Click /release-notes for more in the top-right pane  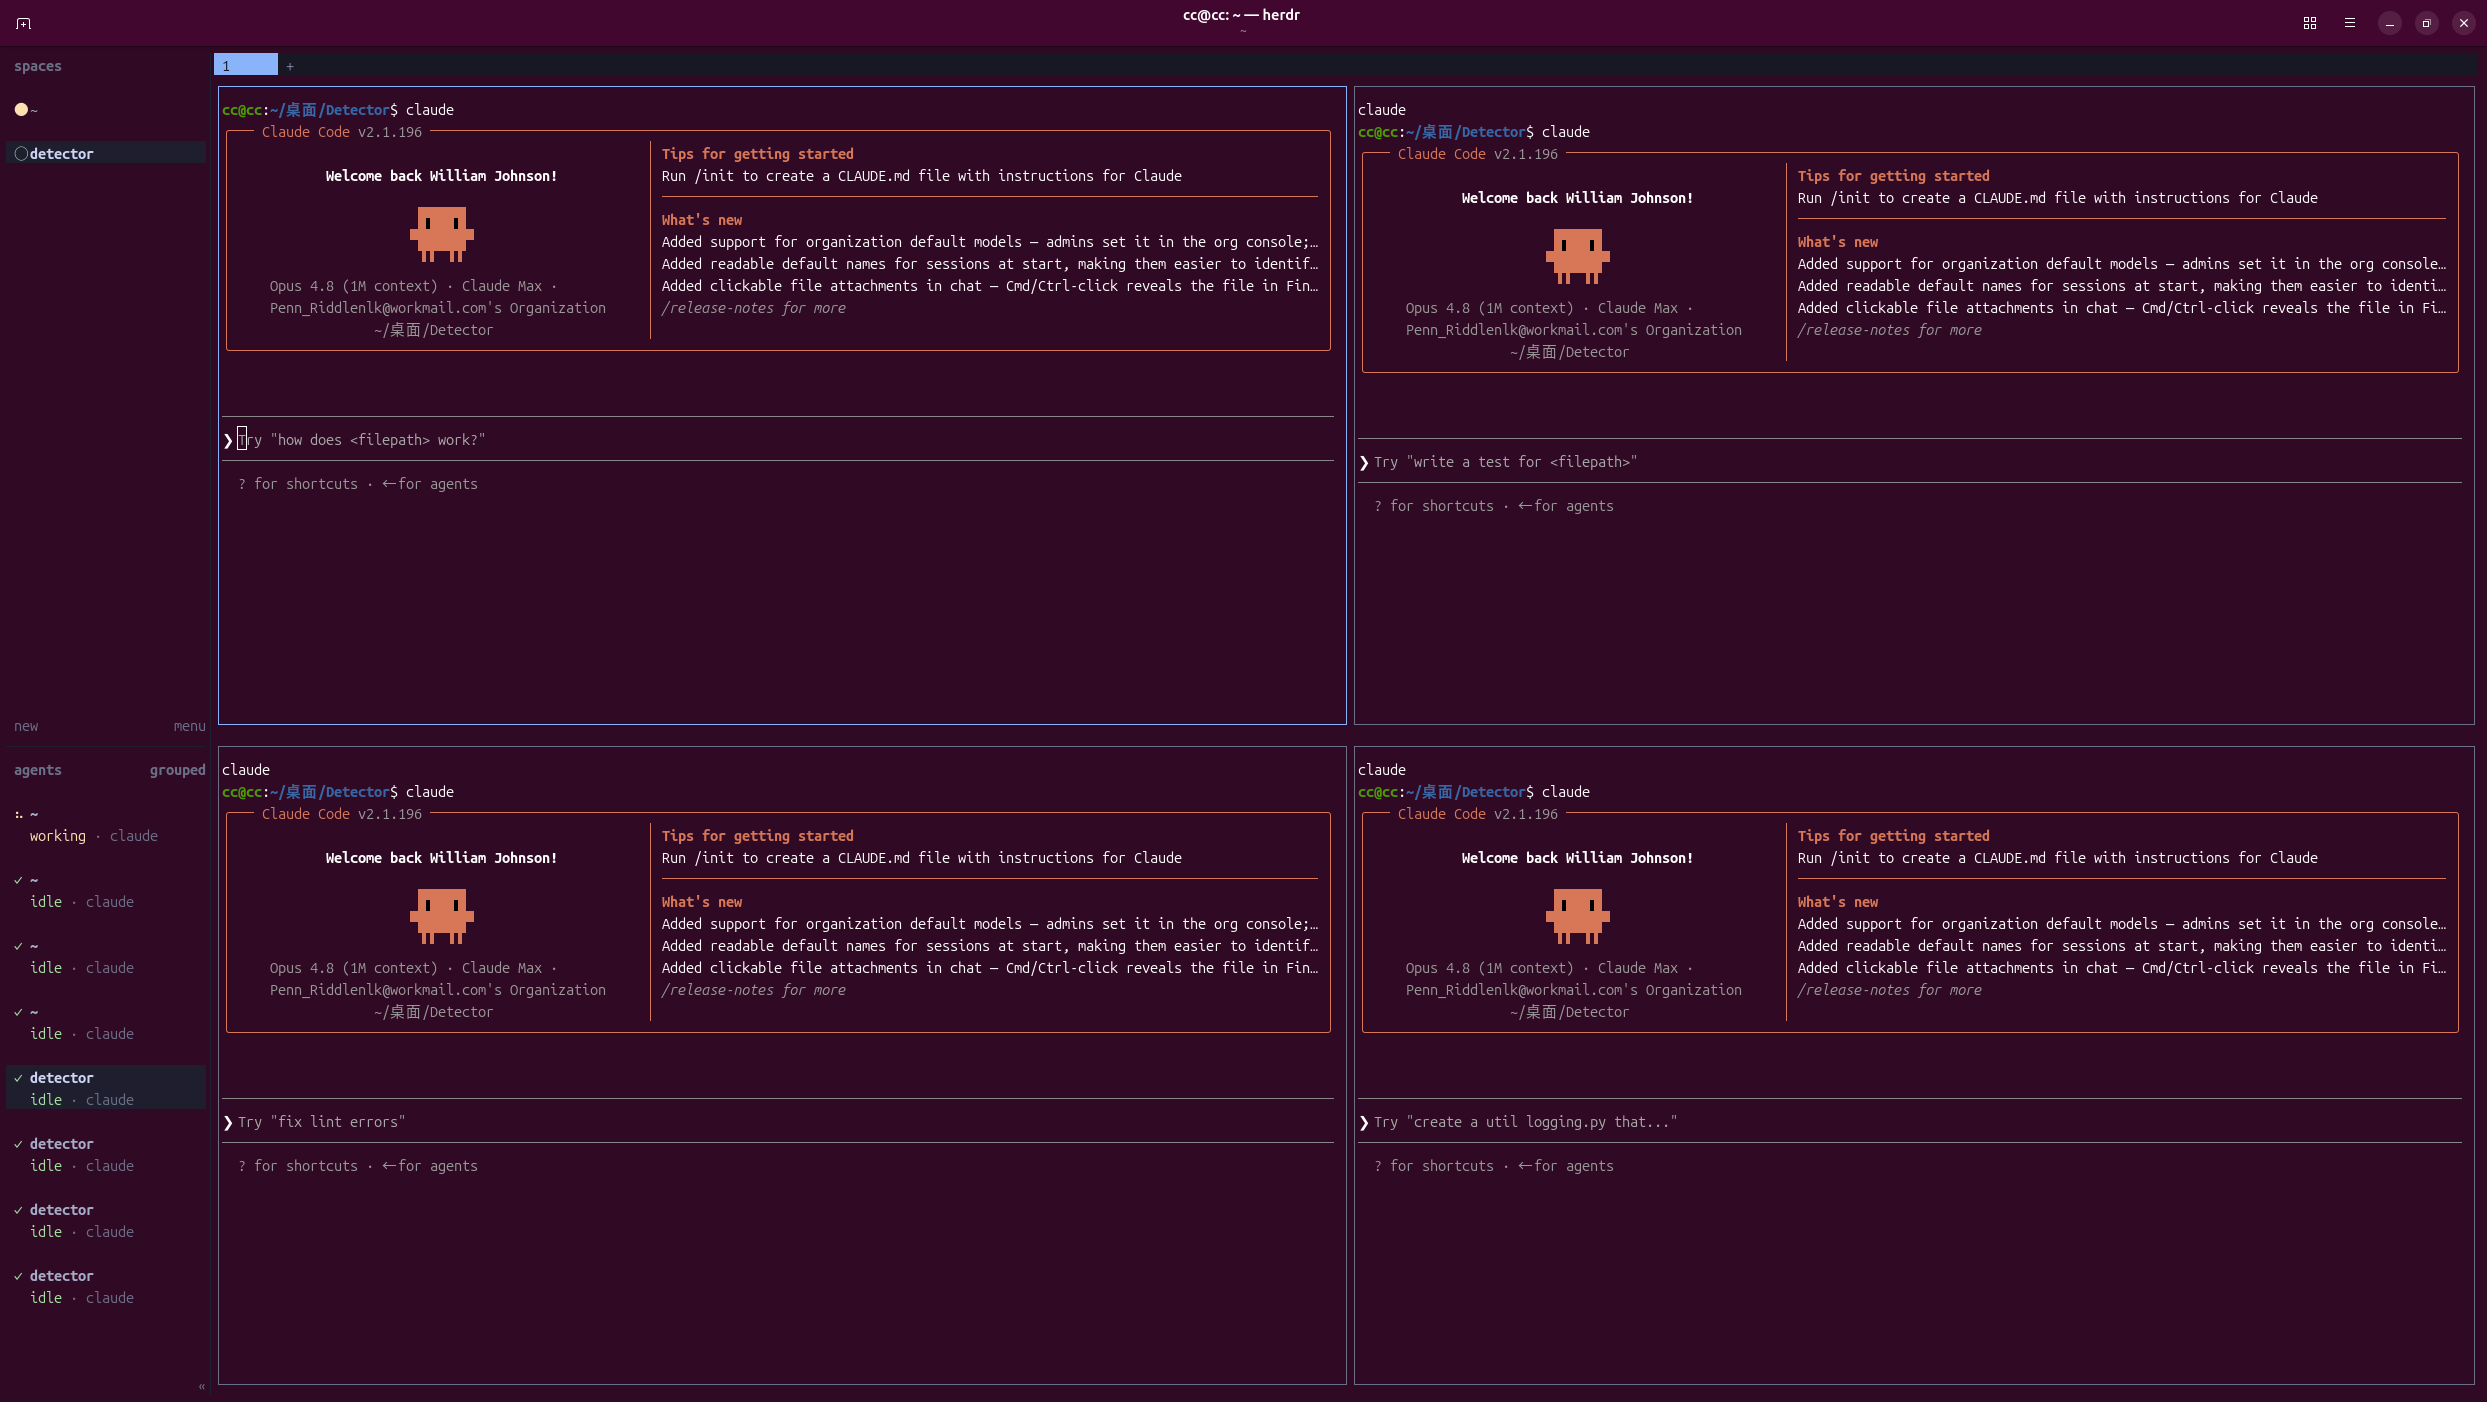click(x=1889, y=330)
